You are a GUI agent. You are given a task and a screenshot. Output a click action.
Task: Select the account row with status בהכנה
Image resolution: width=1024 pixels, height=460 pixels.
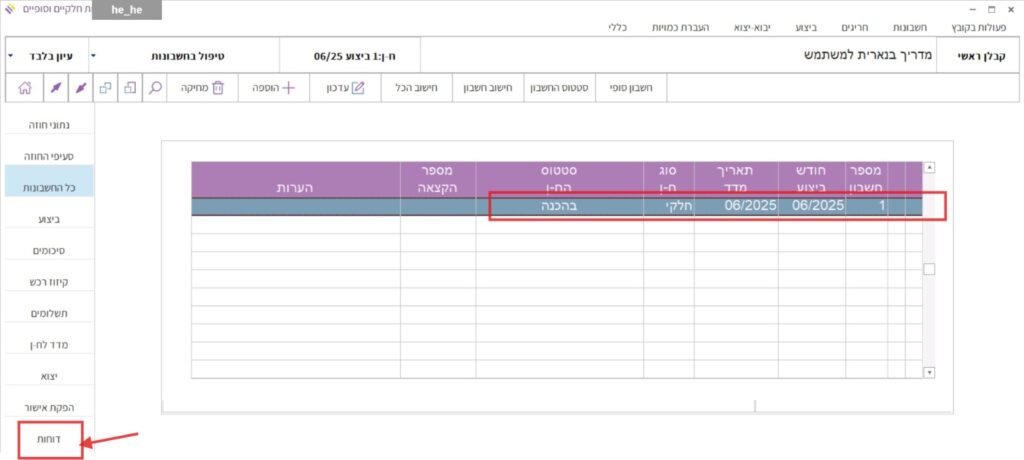click(560, 206)
